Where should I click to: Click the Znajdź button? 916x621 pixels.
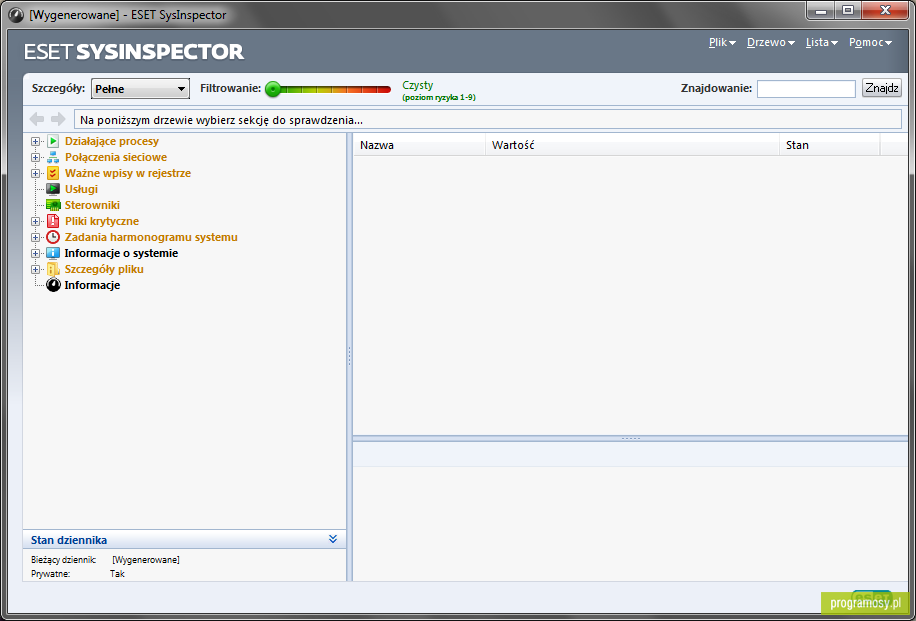click(882, 88)
